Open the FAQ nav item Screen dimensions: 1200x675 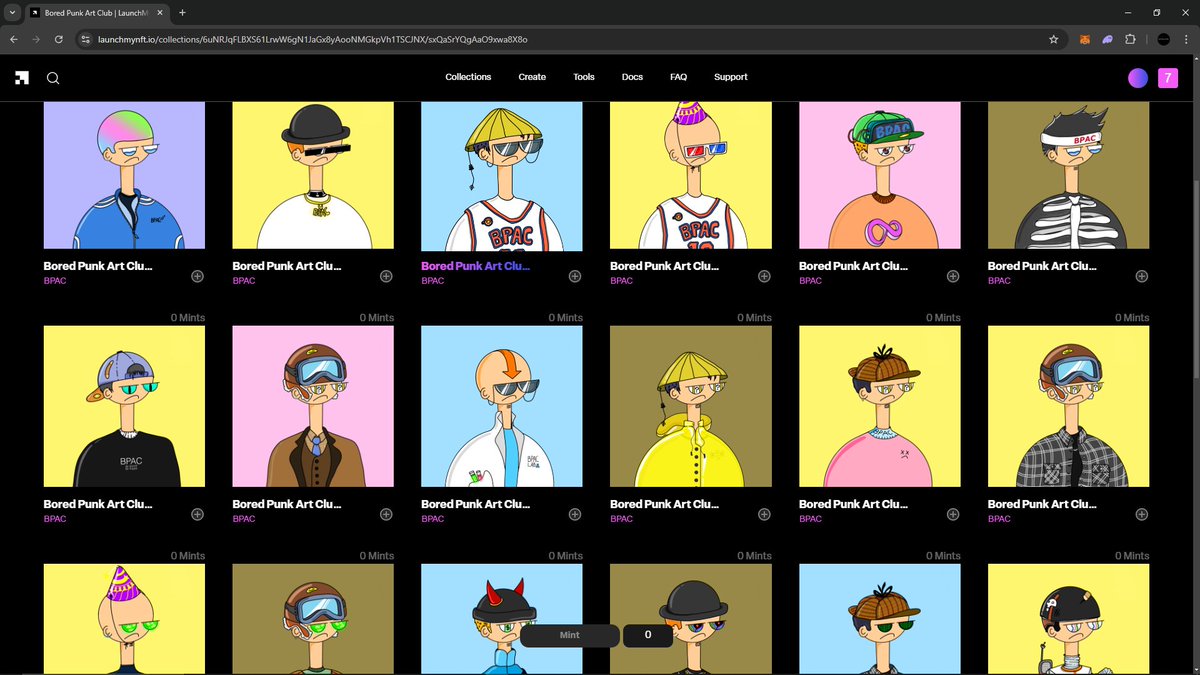click(x=678, y=77)
